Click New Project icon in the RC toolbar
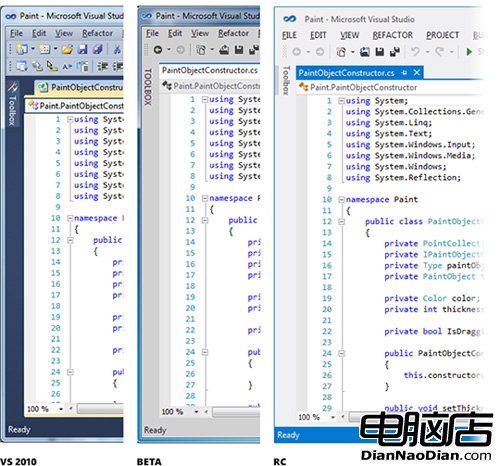Screen dimensions: 500x466 [x=341, y=52]
